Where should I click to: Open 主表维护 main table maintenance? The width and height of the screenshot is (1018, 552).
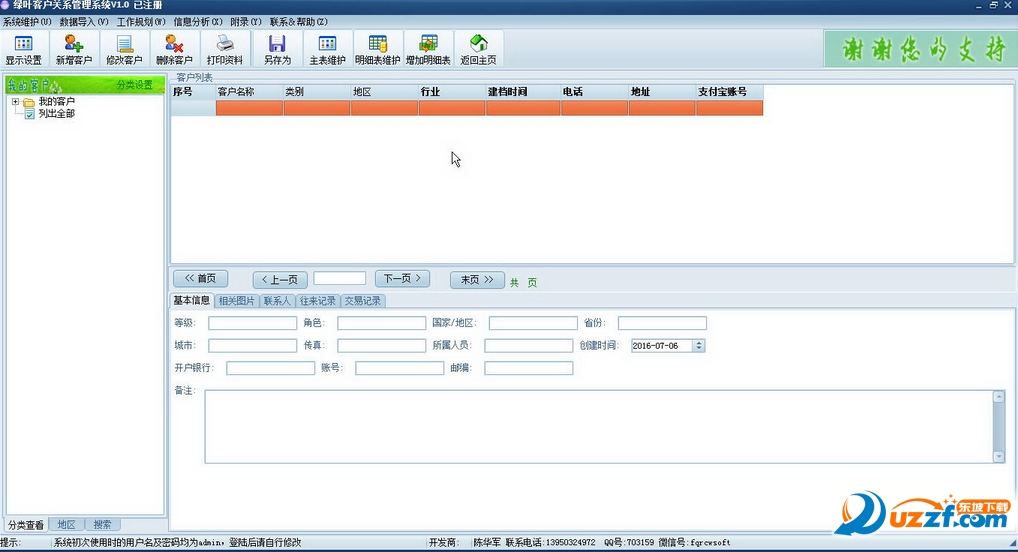click(x=327, y=49)
